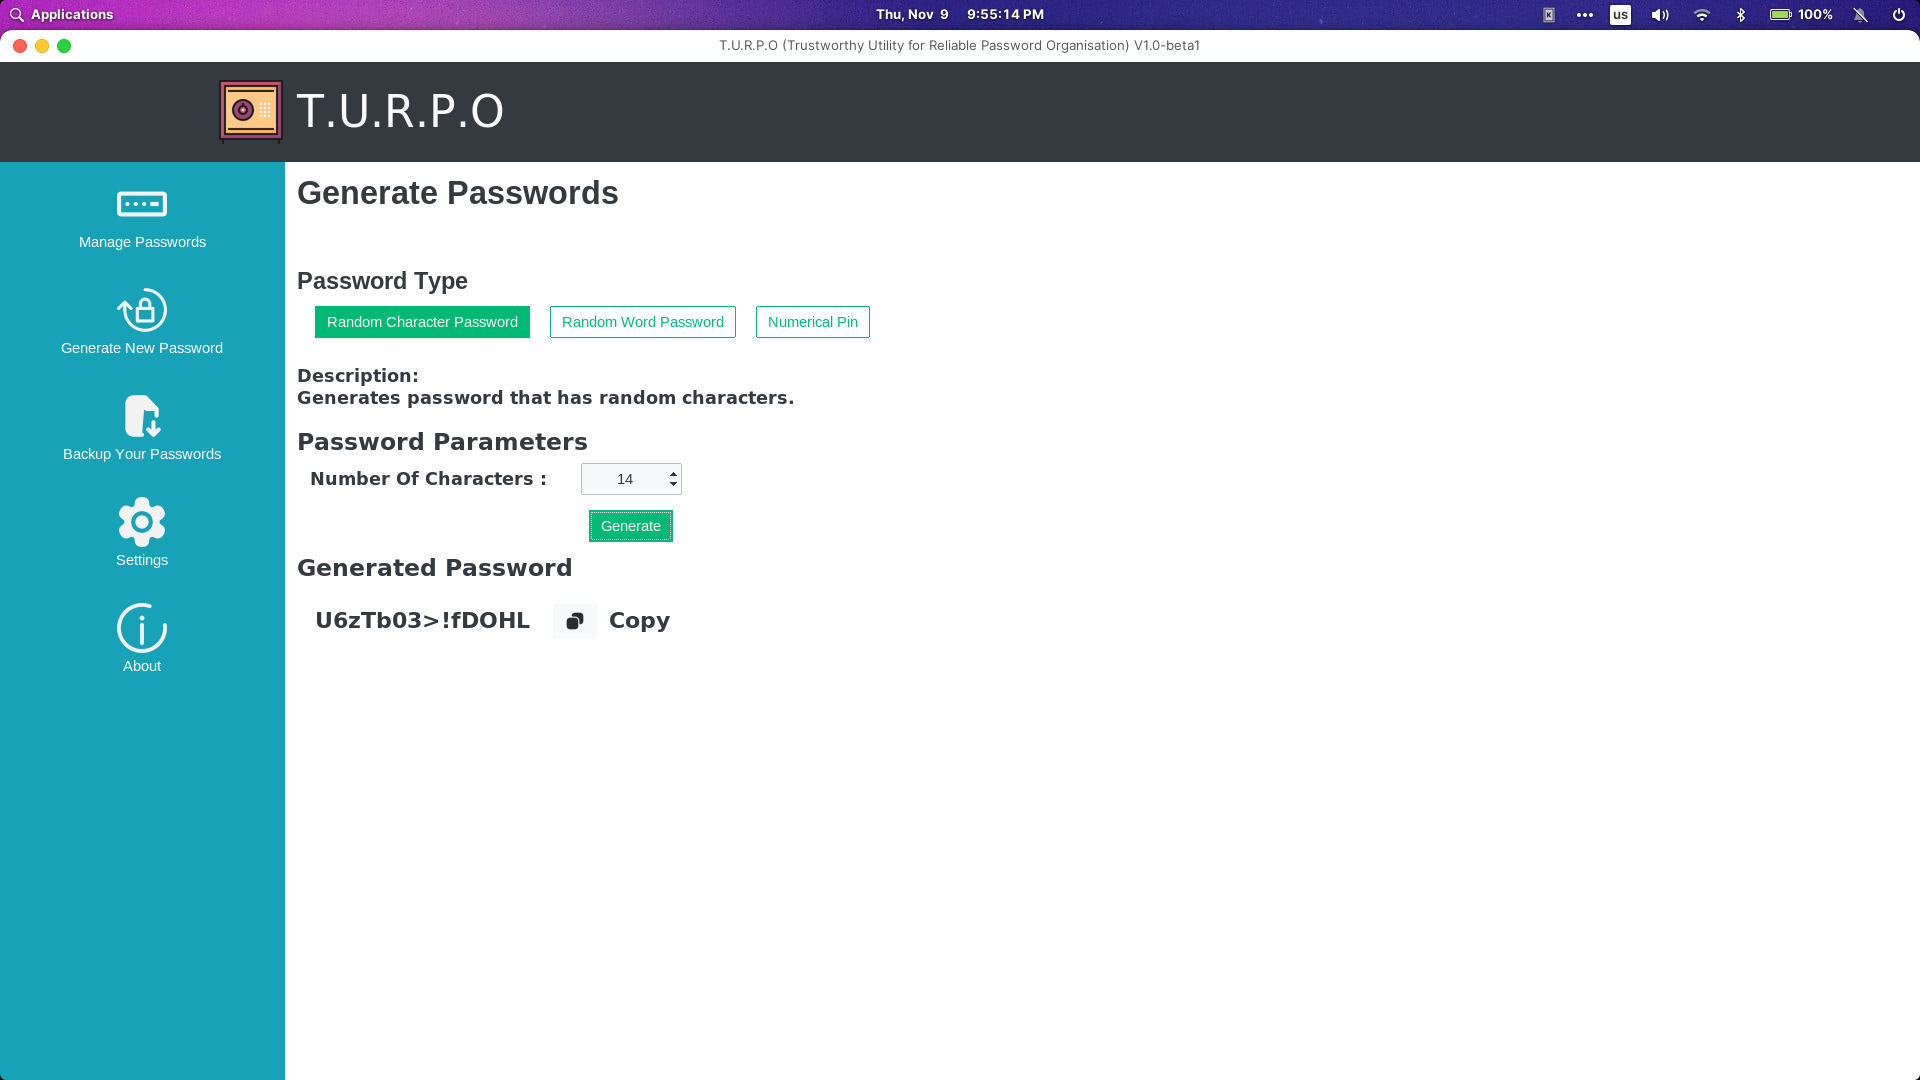Select the T.U.R.P.O safe logo icon
This screenshot has width=1920, height=1080.
coord(249,109)
